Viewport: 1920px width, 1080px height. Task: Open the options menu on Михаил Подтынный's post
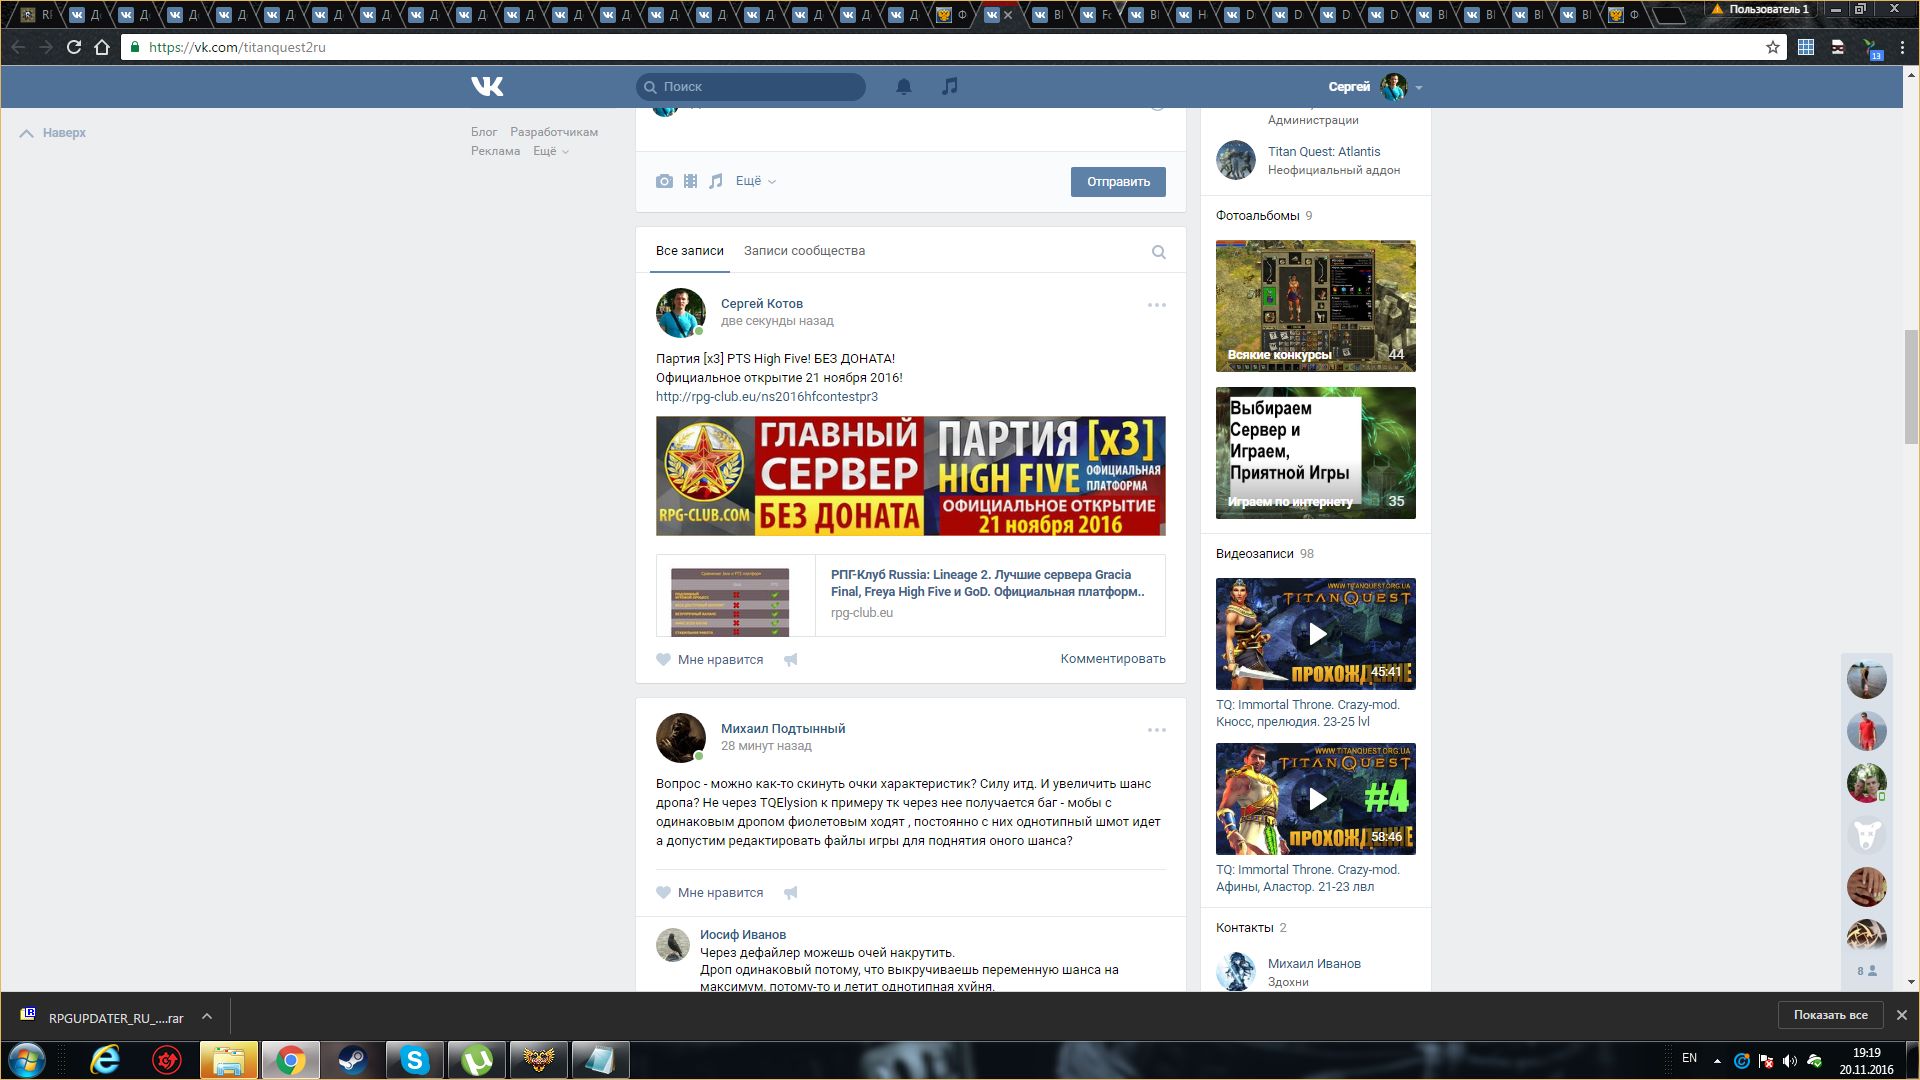point(1156,730)
